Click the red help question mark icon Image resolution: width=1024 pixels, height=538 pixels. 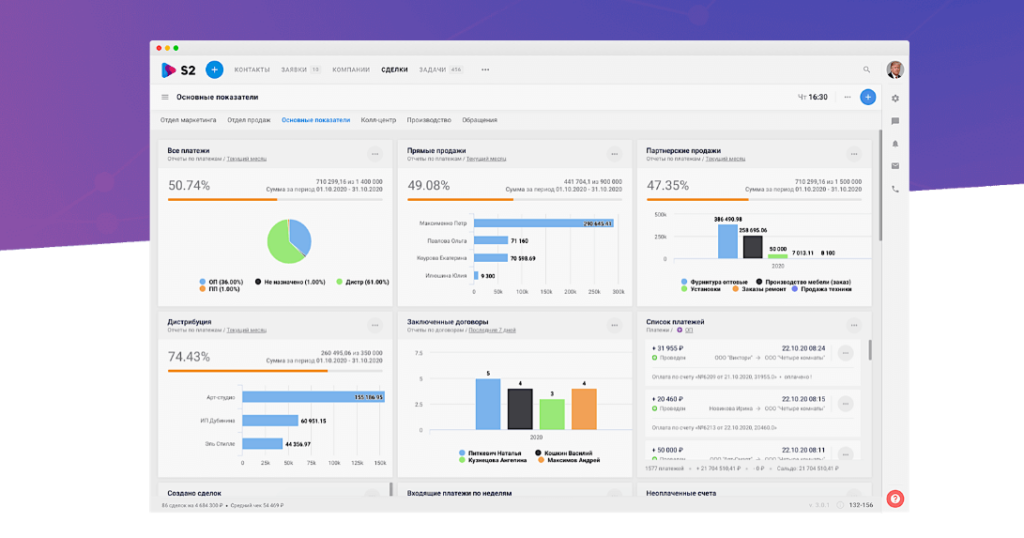895,499
